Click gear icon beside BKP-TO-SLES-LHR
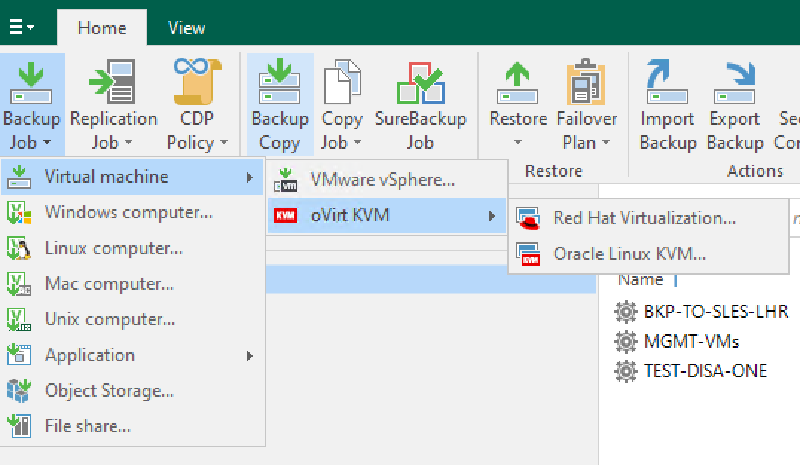 pos(626,311)
